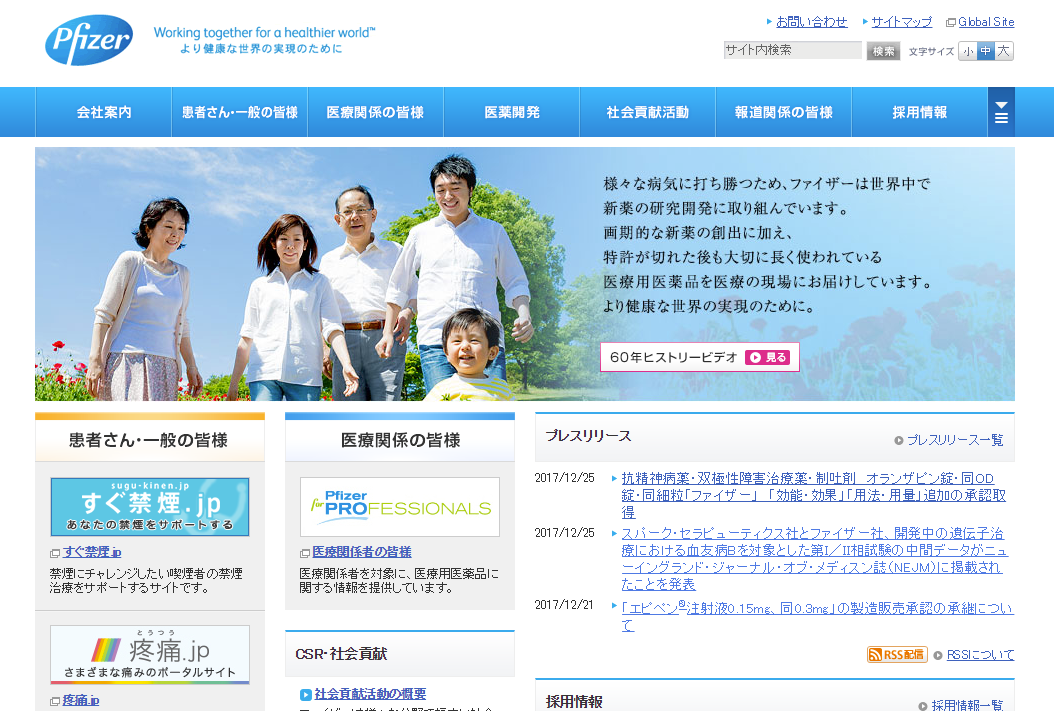Screen dimensions: 1054x711
Task: Click external-link icon beside すぐ禁煙.jp link
Action: pos(55,553)
